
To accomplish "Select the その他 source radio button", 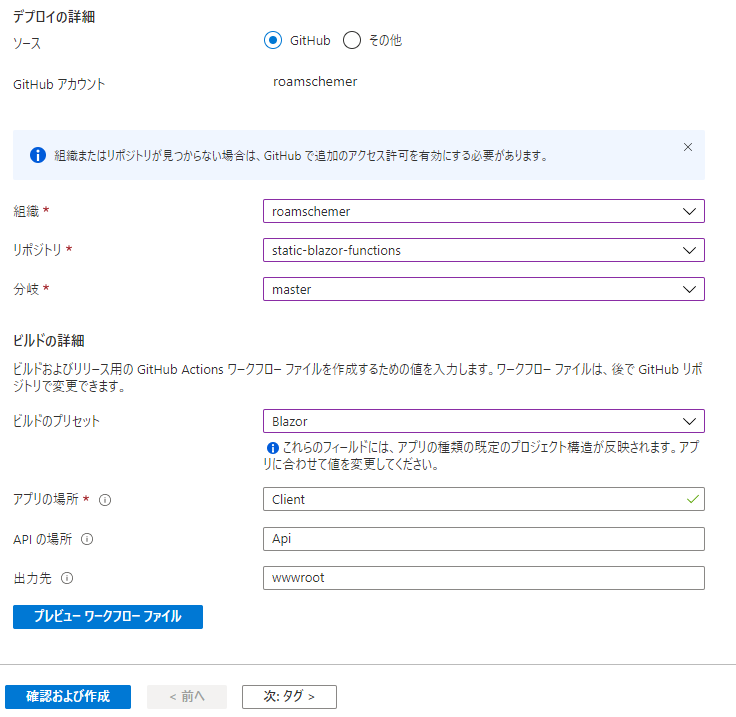I will coord(352,40).
